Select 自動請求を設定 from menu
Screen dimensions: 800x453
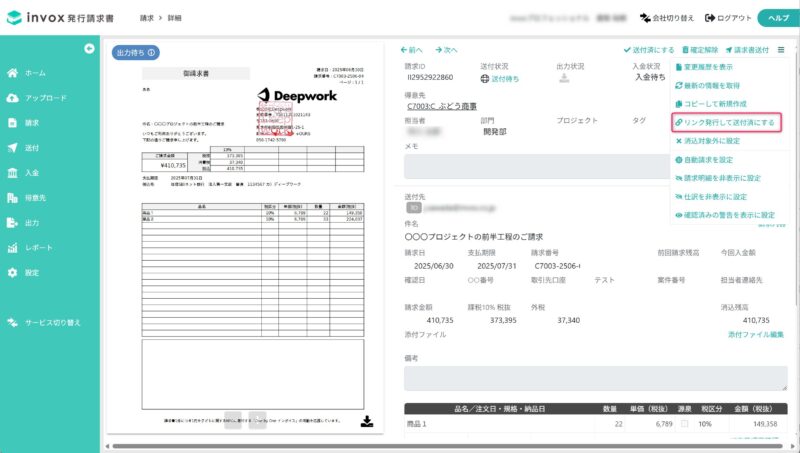(x=704, y=160)
